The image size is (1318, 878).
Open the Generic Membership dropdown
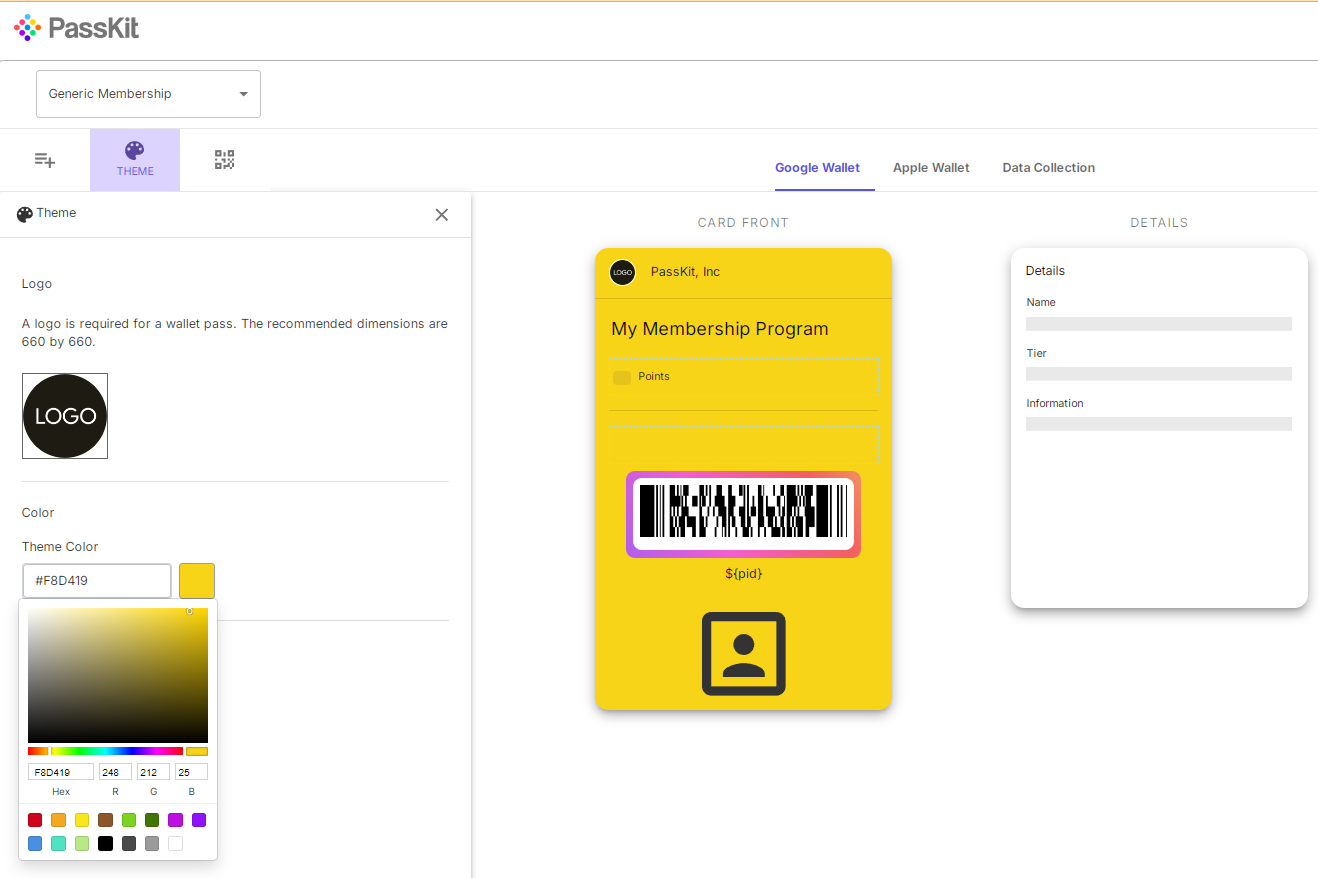click(148, 94)
